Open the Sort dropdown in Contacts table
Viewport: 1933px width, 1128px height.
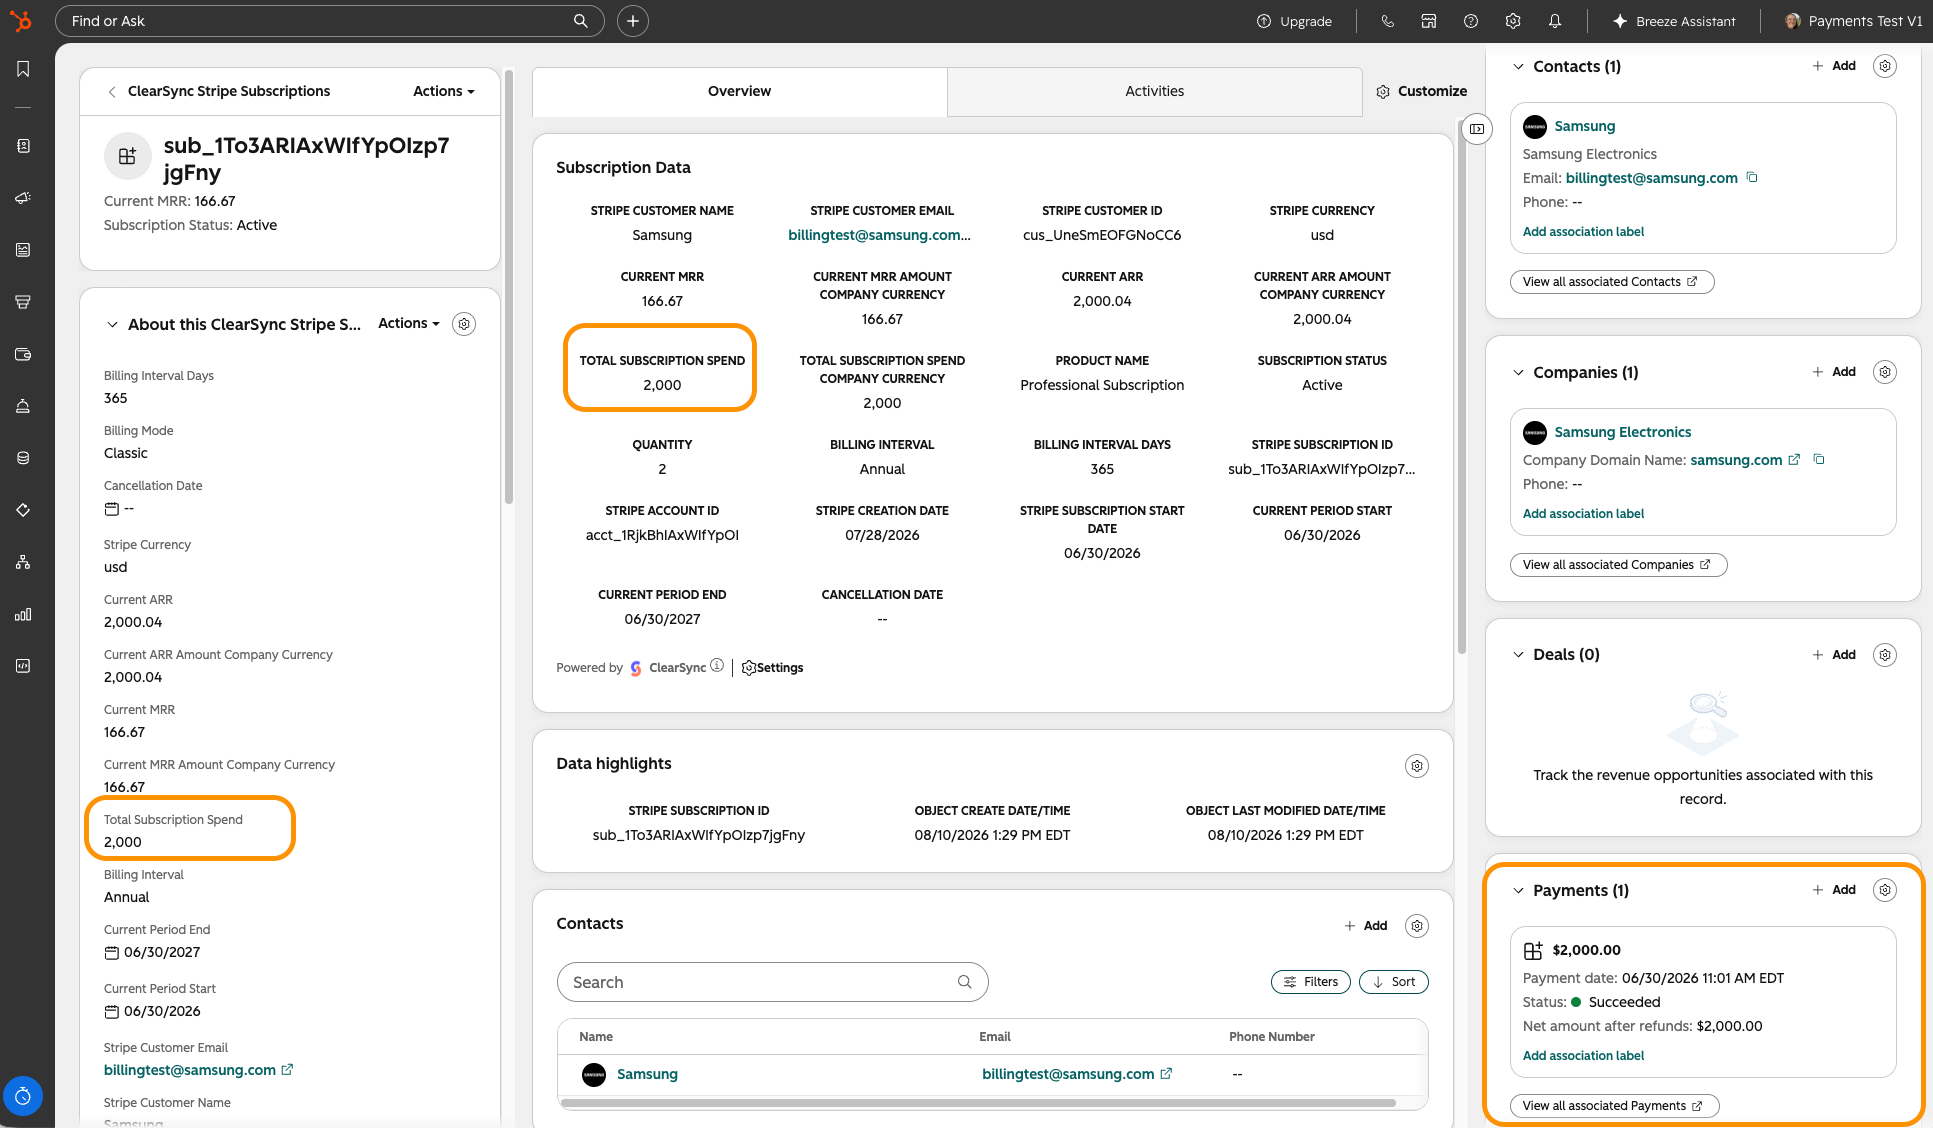point(1394,982)
